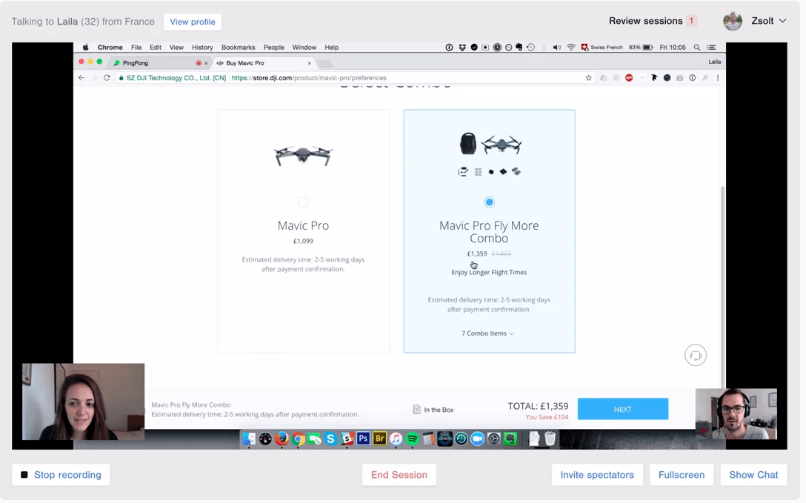Open the Dropbox menu bar icon

[x=462, y=47]
